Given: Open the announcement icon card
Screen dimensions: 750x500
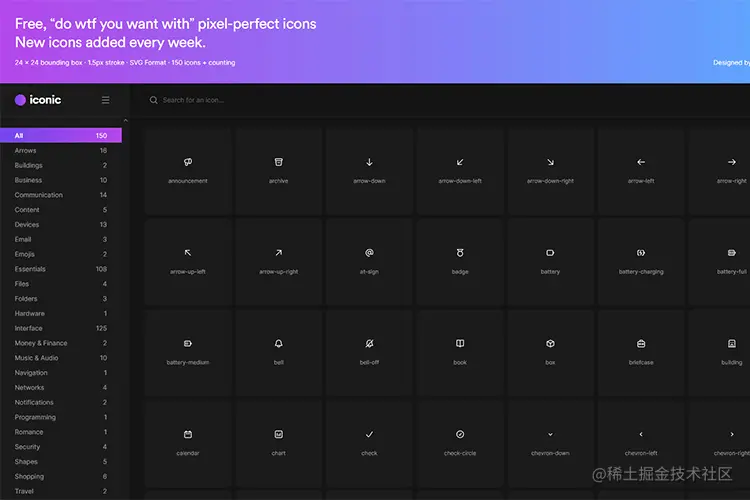Looking at the screenshot, I should coord(188,171).
